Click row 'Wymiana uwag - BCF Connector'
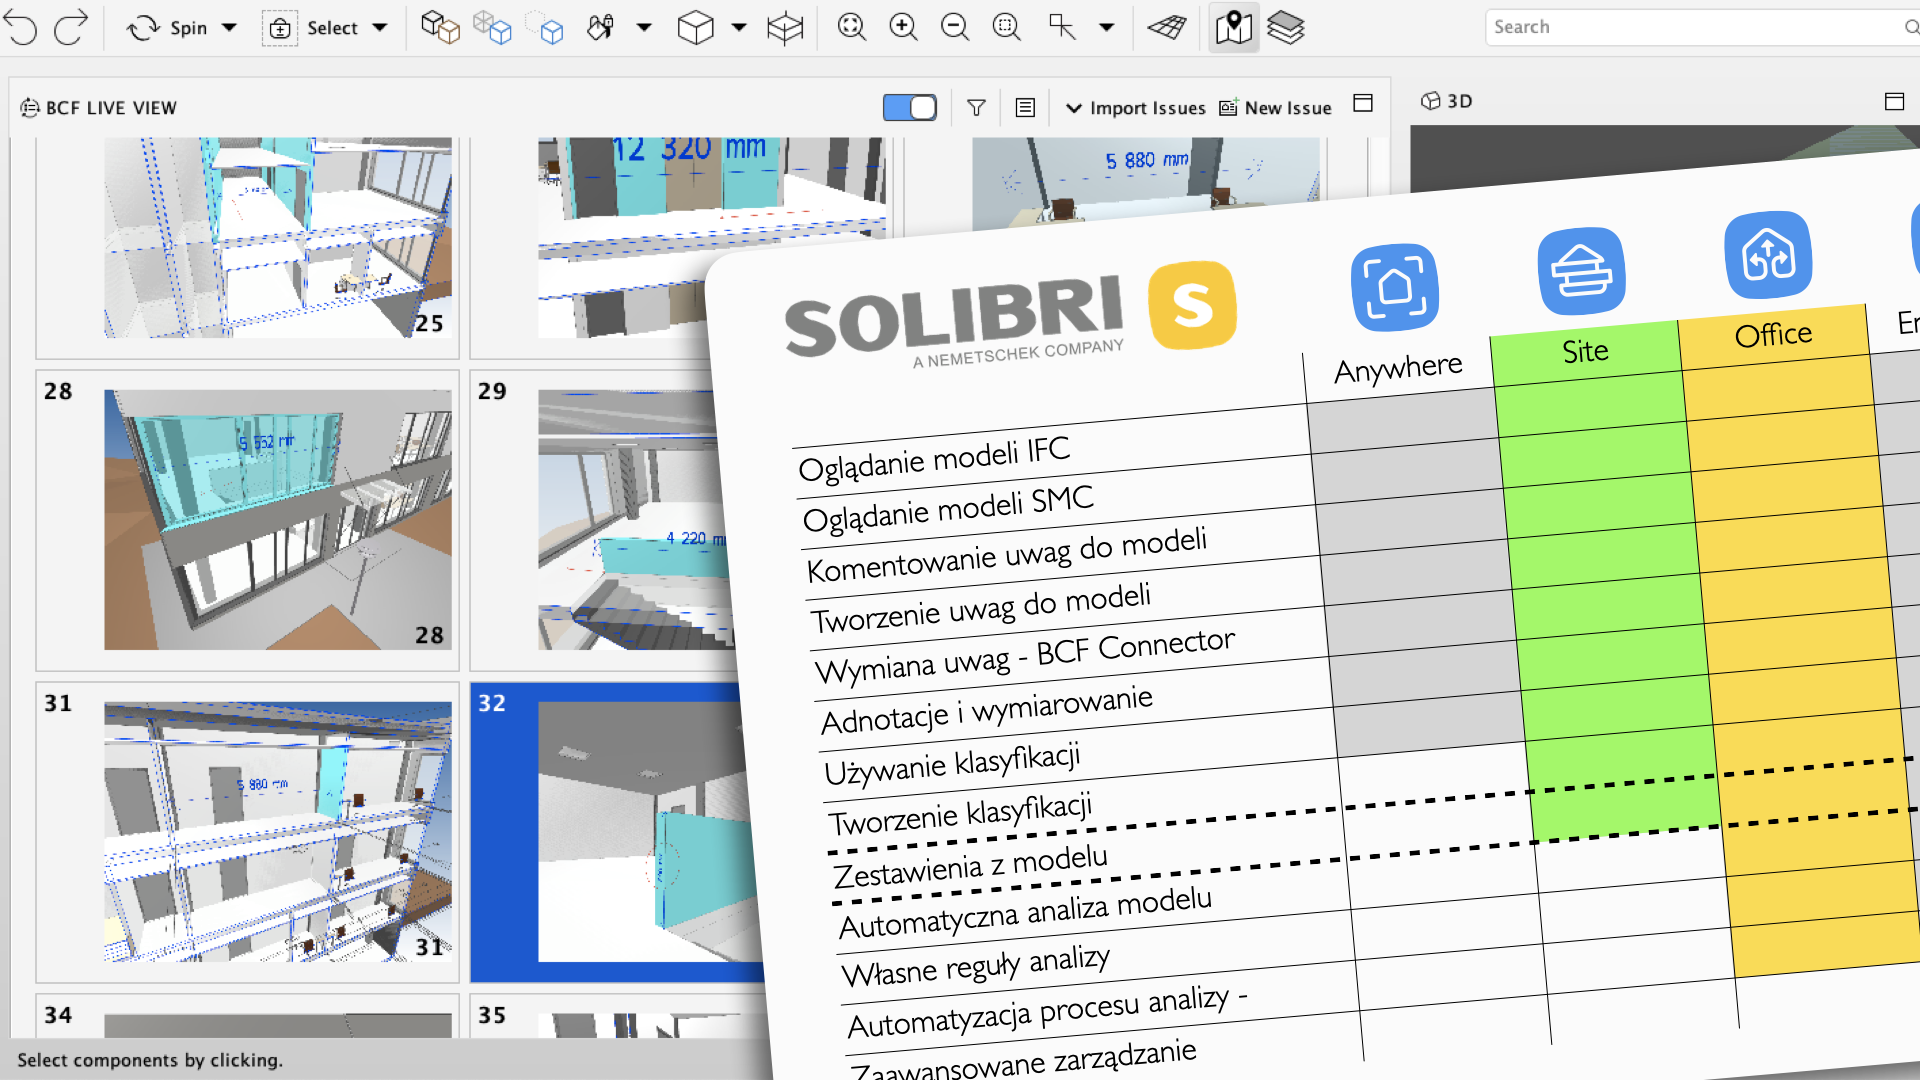This screenshot has height=1080, width=1920. click(1025, 656)
